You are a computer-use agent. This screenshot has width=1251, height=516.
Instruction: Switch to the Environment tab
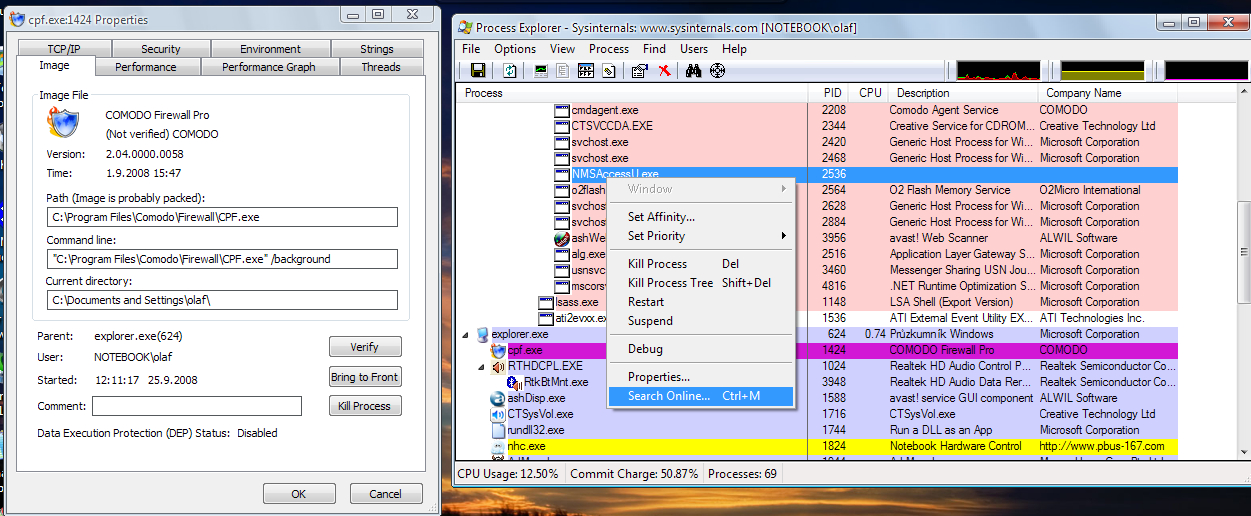pyautogui.click(x=270, y=49)
